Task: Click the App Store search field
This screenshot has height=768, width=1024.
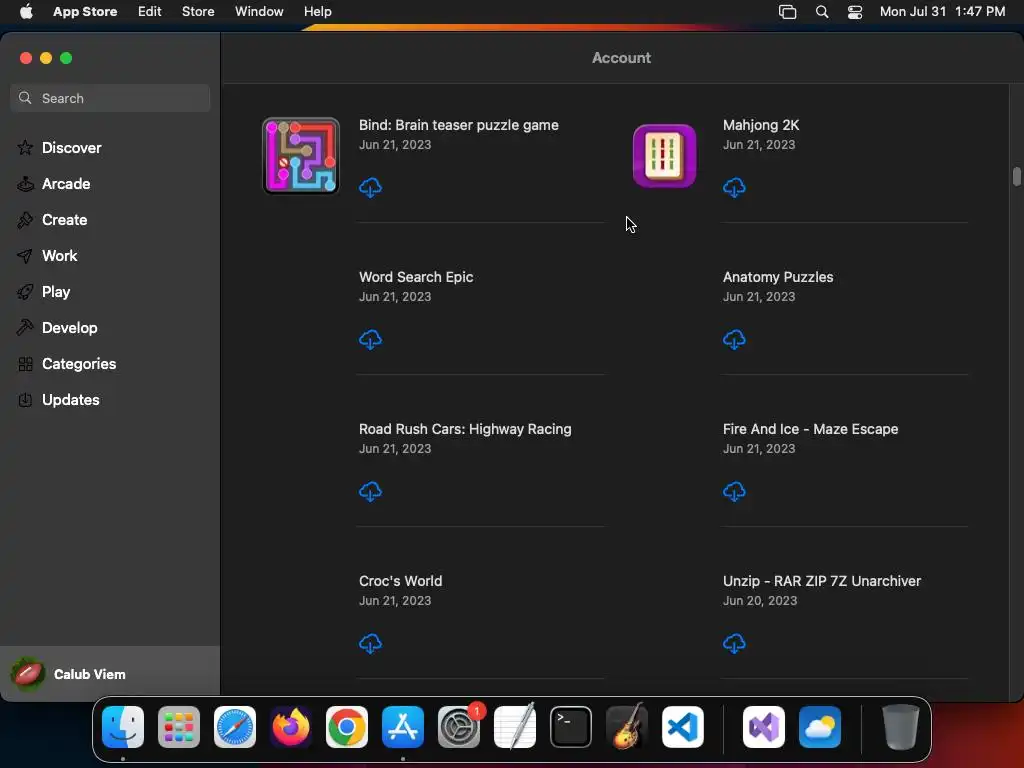Action: click(110, 98)
